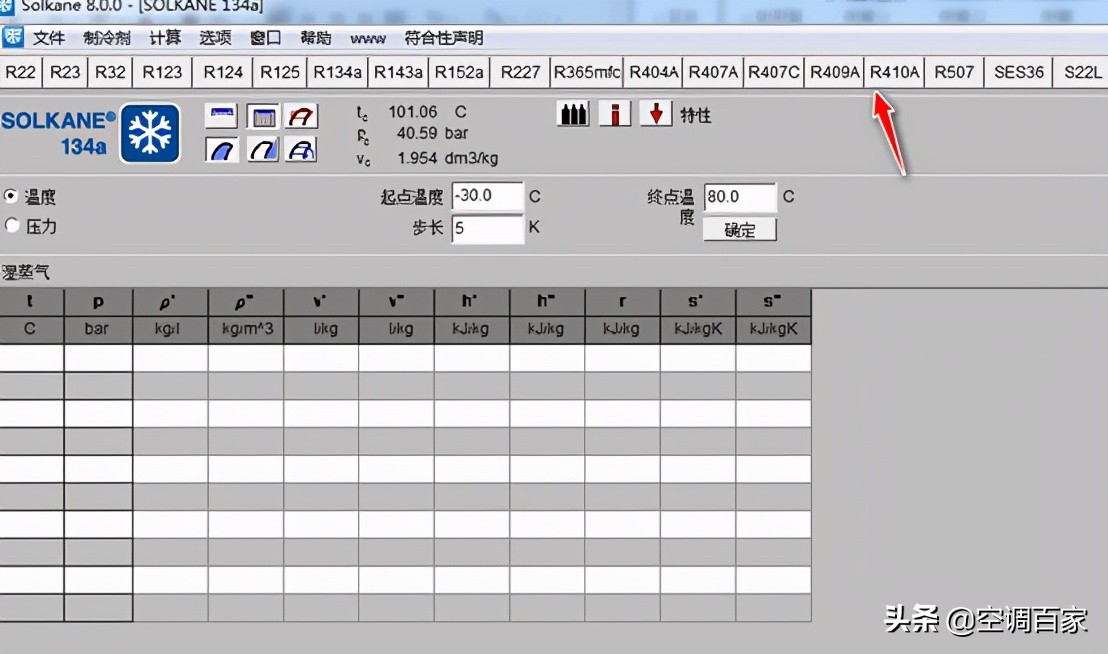Open the 制冷剂 menu
This screenshot has width=1108, height=654.
coord(107,37)
